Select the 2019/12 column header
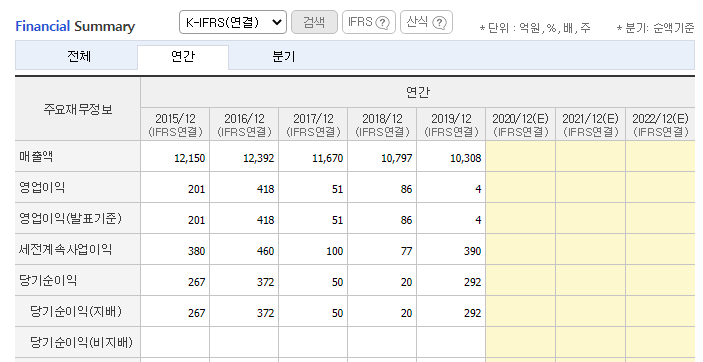703x362 pixels. 451,124
